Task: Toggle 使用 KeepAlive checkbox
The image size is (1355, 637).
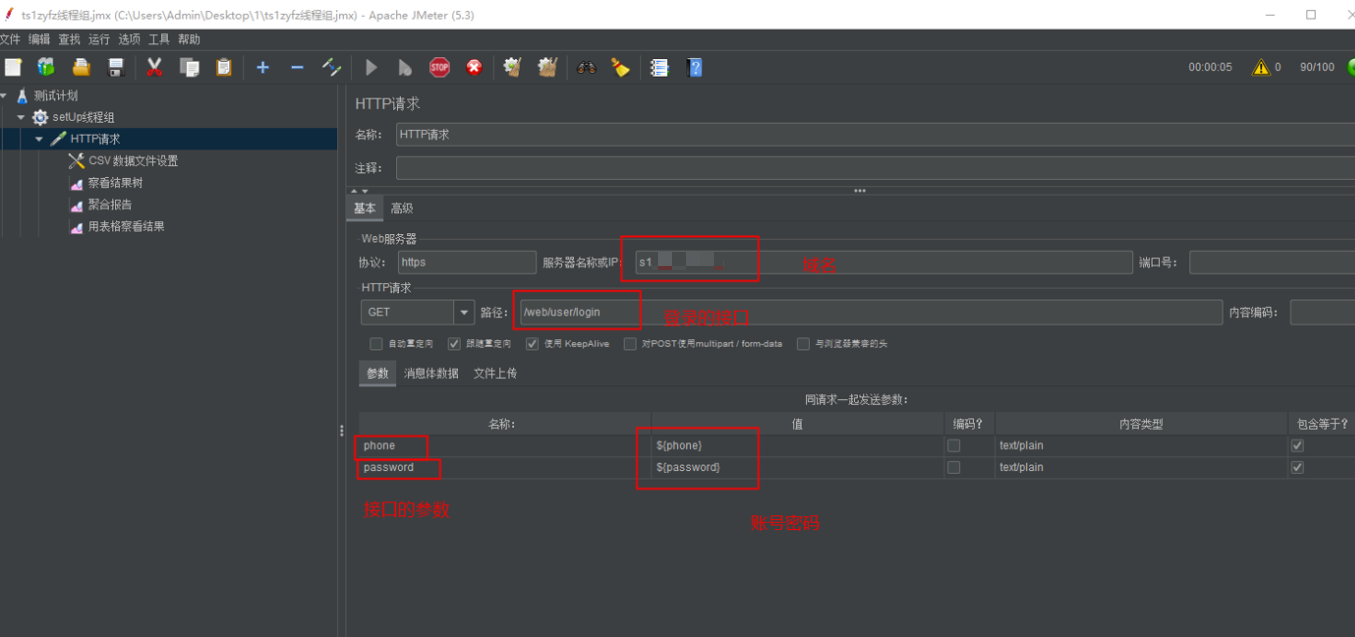Action: [x=532, y=344]
